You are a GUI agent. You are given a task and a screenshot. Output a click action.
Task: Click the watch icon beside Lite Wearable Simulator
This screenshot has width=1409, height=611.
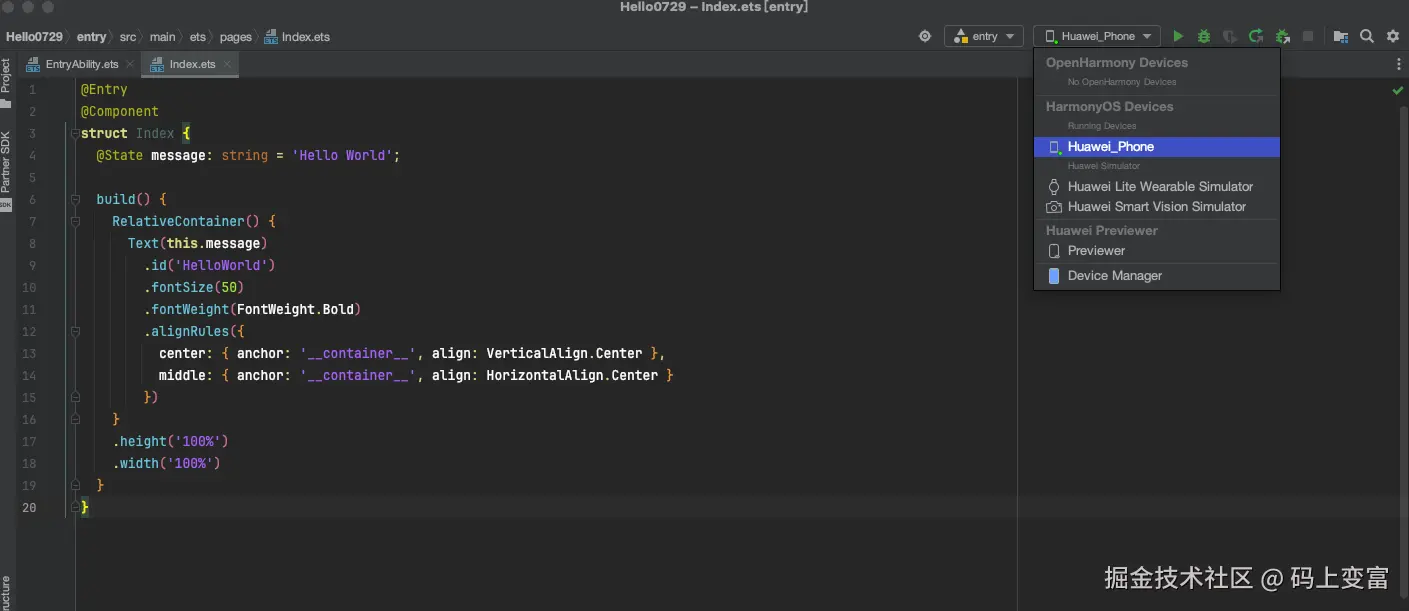[x=1054, y=187]
